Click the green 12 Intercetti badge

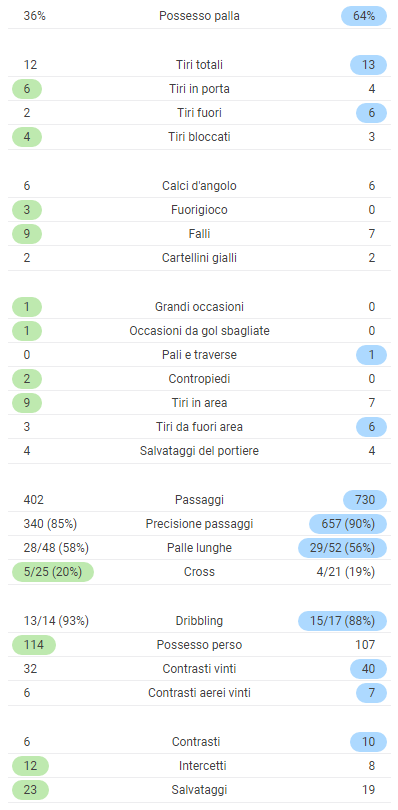(x=30, y=766)
